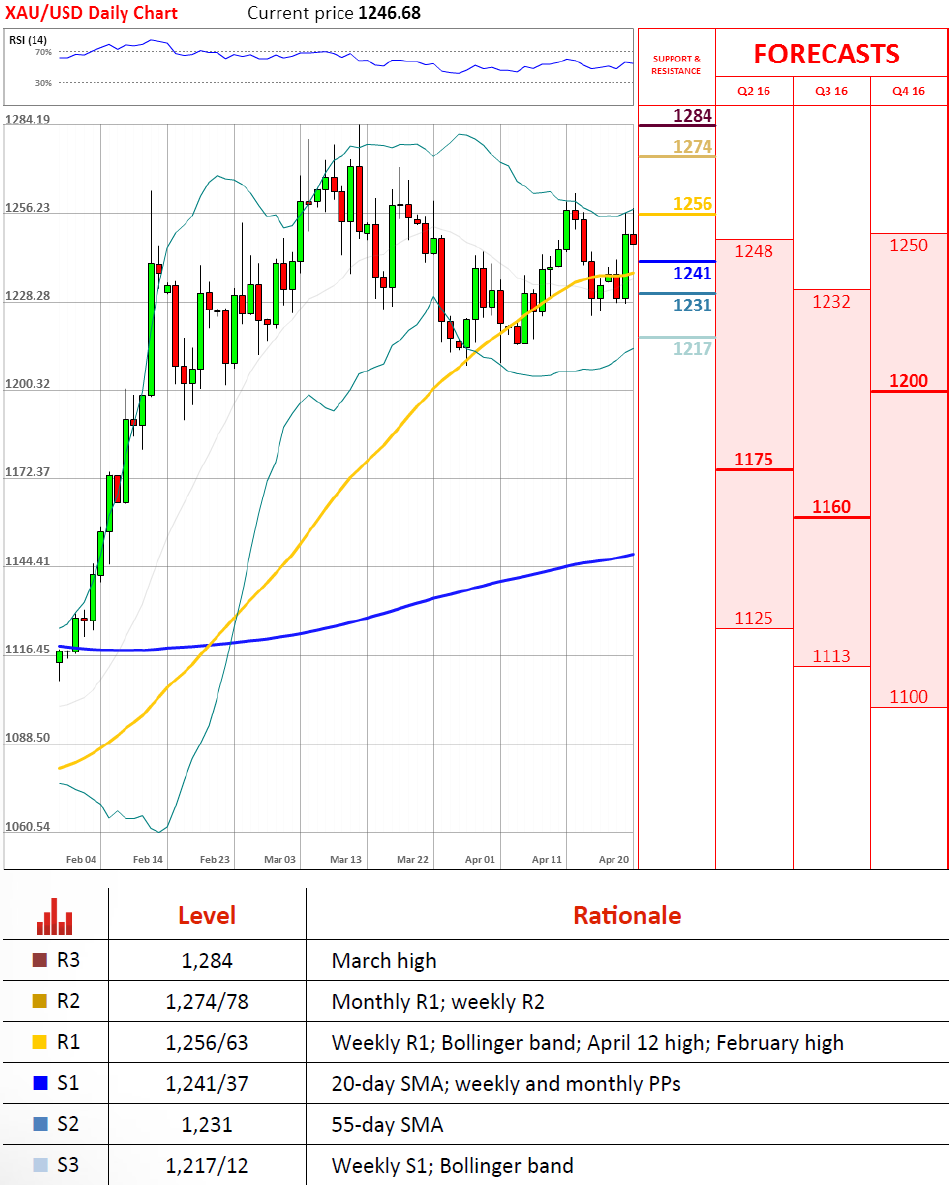Click the 1231 support level label

[x=692, y=305]
